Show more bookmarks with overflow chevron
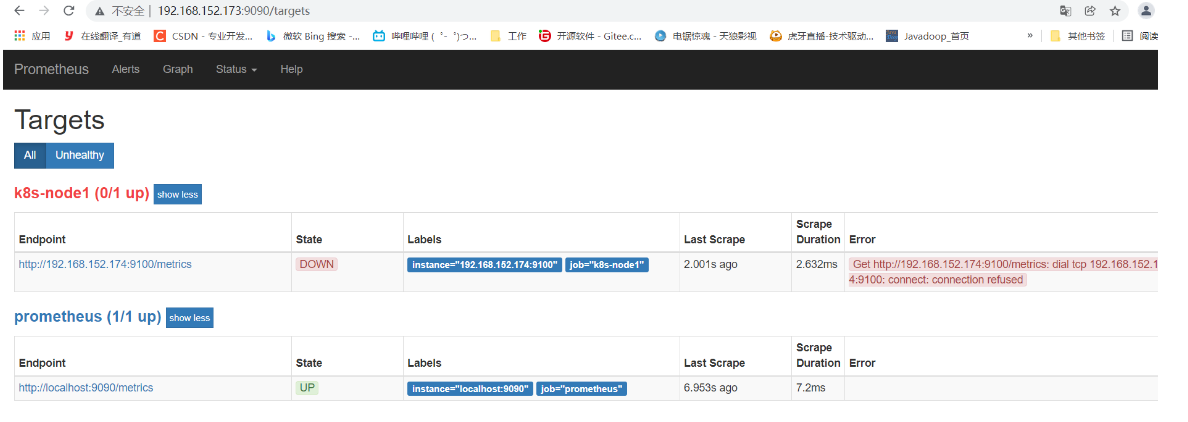Image resolution: width=1188 pixels, height=422 pixels. coord(1030,35)
